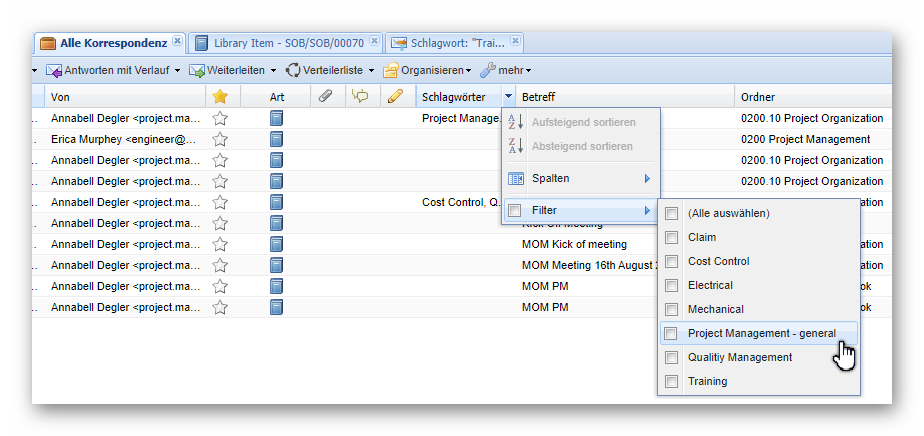
Task: Click document type icon in first row
Action: pos(276,118)
